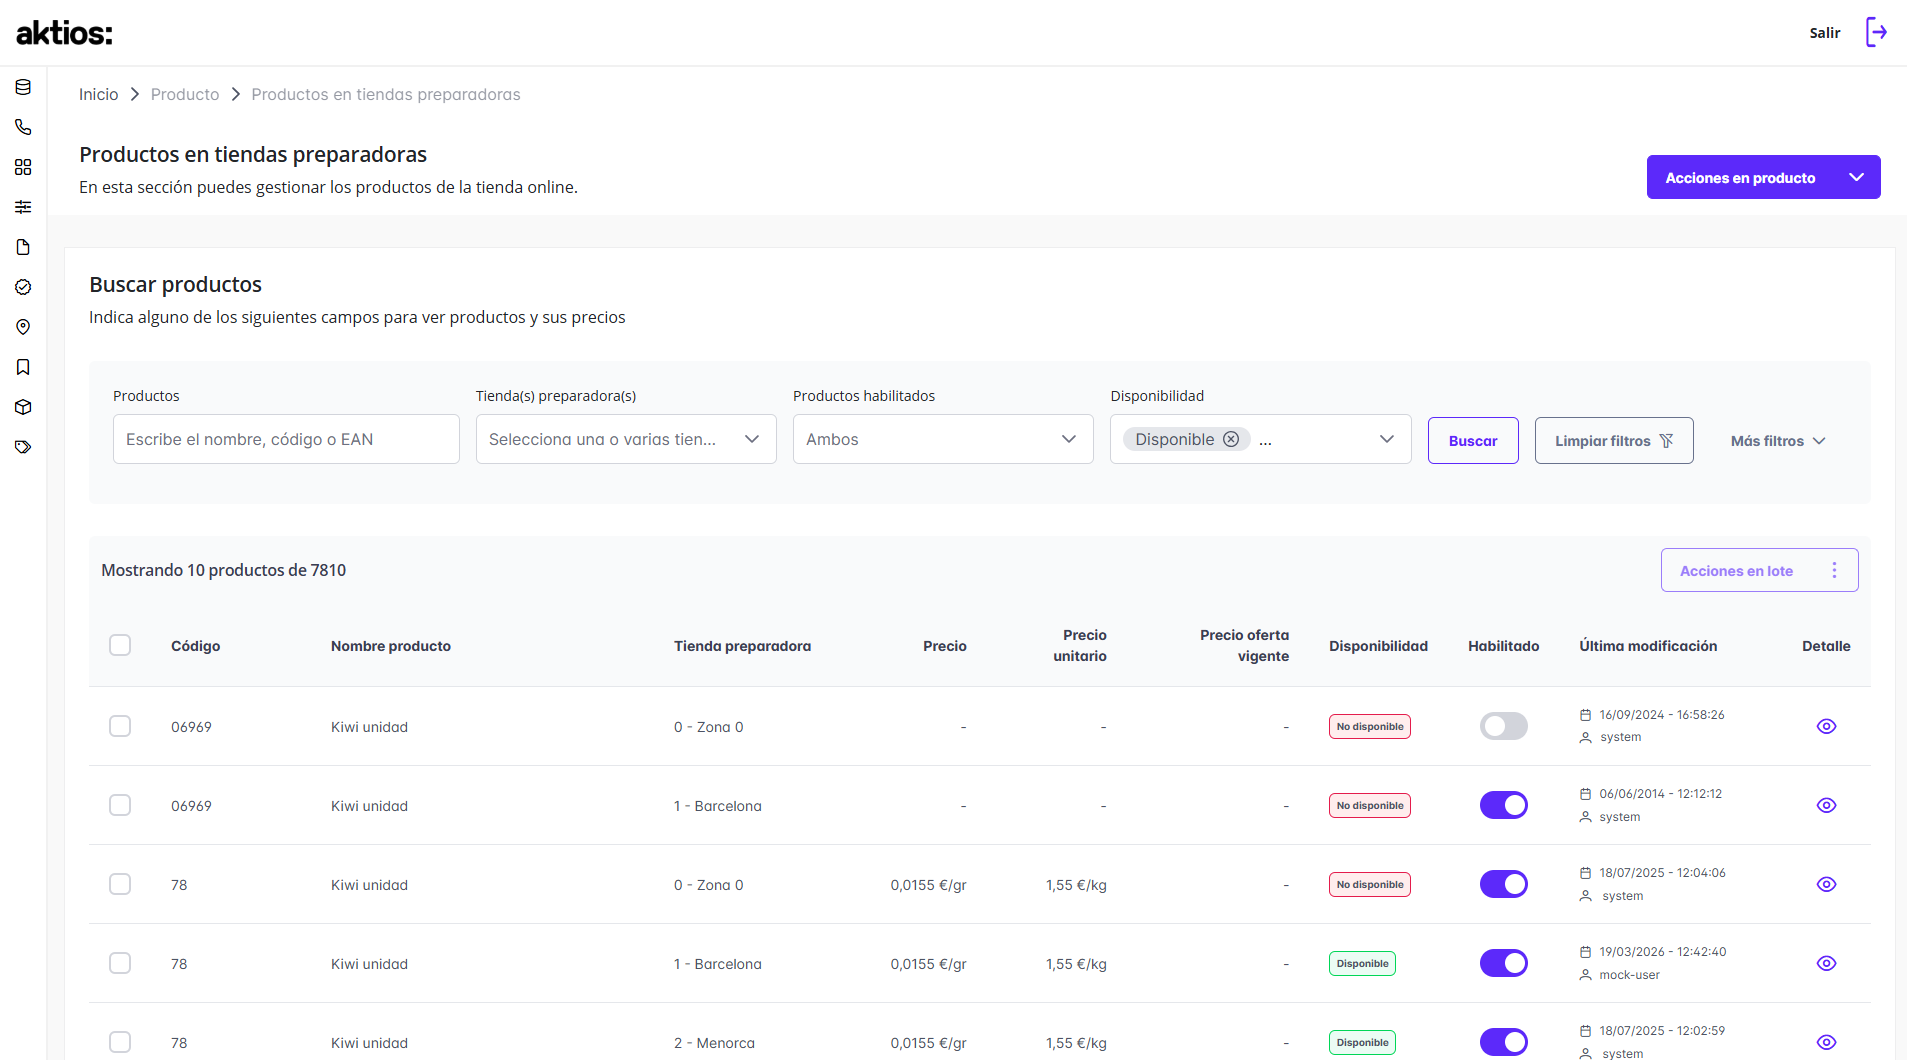Viewport: 1907px width, 1060px height.
Task: Open the verified badge sidebar icon
Action: click(x=23, y=287)
